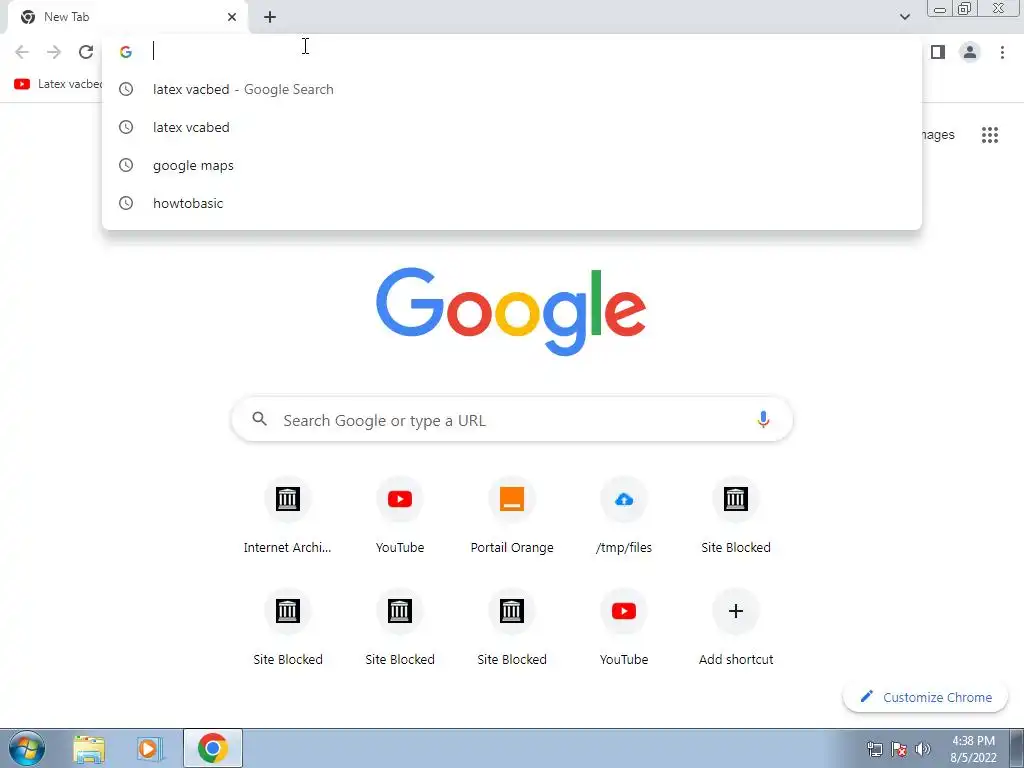Click the browser back arrow

tap(22, 52)
